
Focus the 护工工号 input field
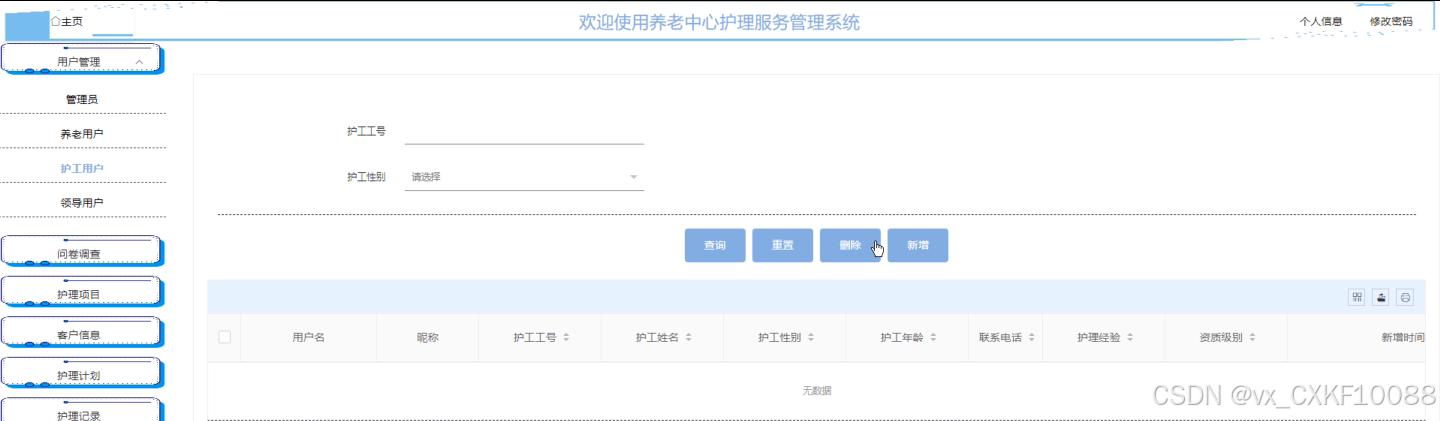click(524, 131)
